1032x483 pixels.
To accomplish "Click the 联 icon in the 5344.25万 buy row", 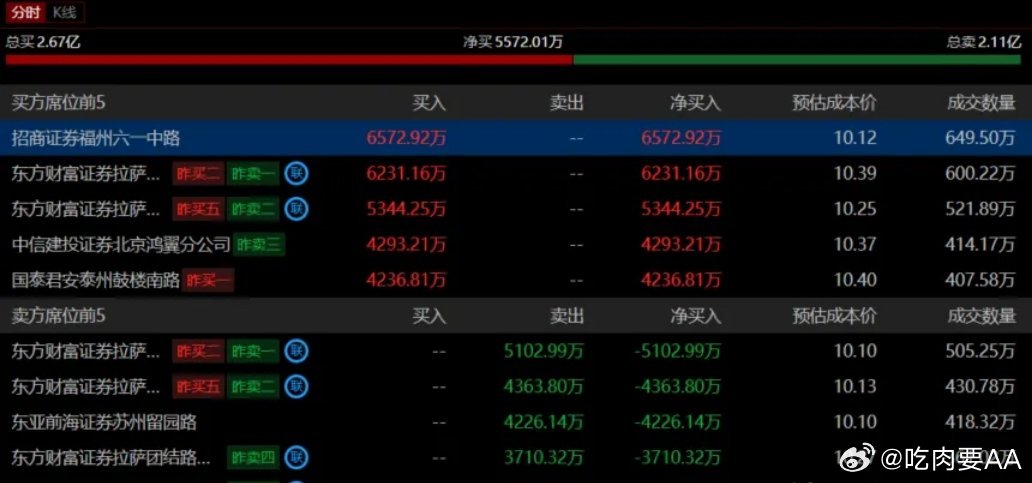I will click(x=296, y=209).
